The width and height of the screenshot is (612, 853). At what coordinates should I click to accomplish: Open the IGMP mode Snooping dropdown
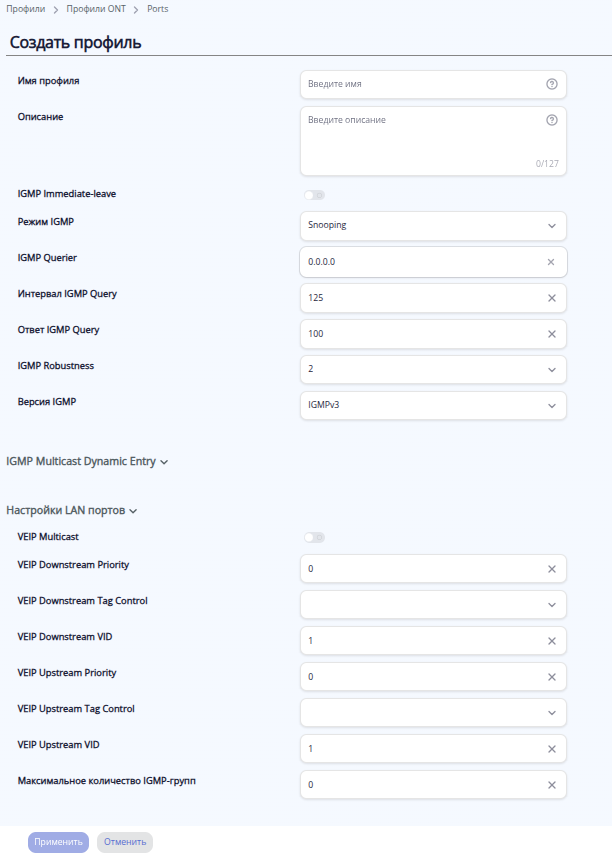click(433, 226)
